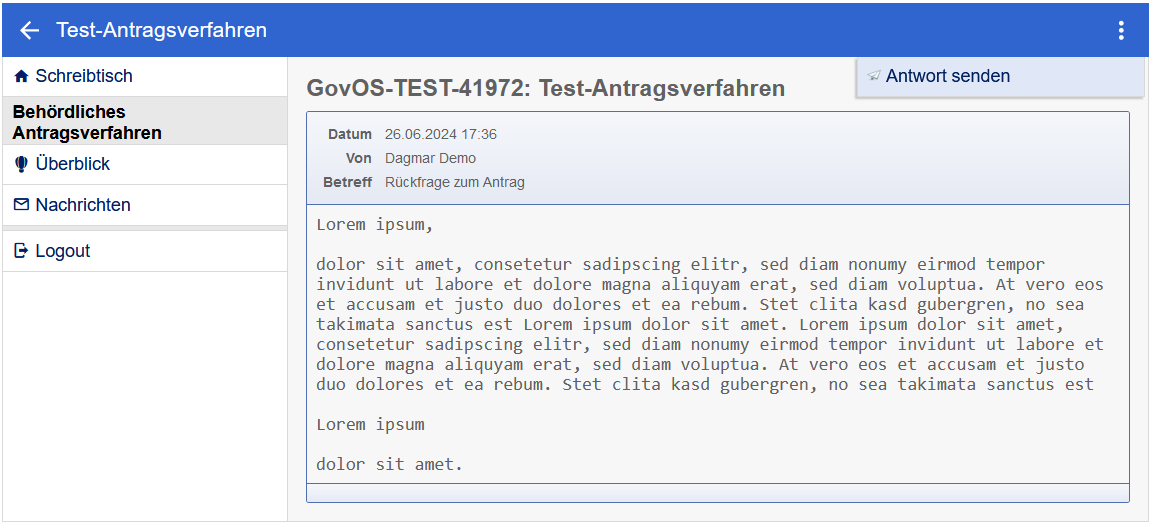
Task: Click the Test-Antragsverfahren title in the top bar
Action: coord(162,30)
